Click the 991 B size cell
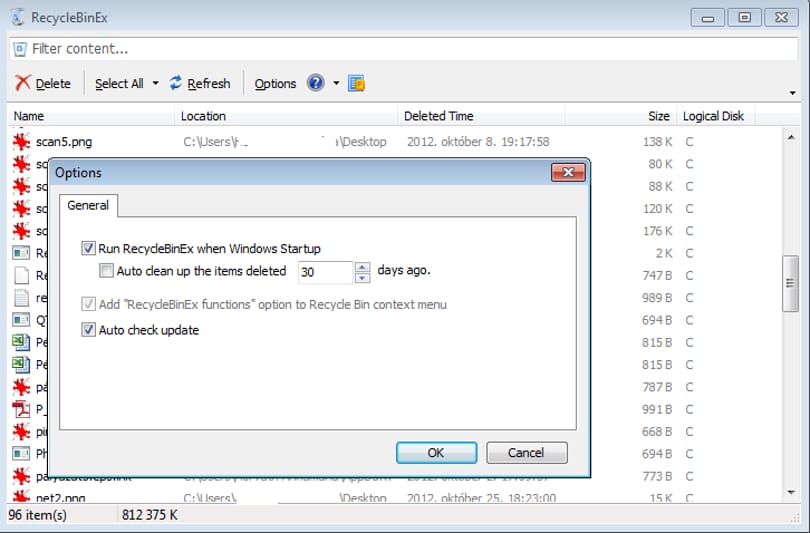Viewport: 810px width, 533px height. coord(657,409)
